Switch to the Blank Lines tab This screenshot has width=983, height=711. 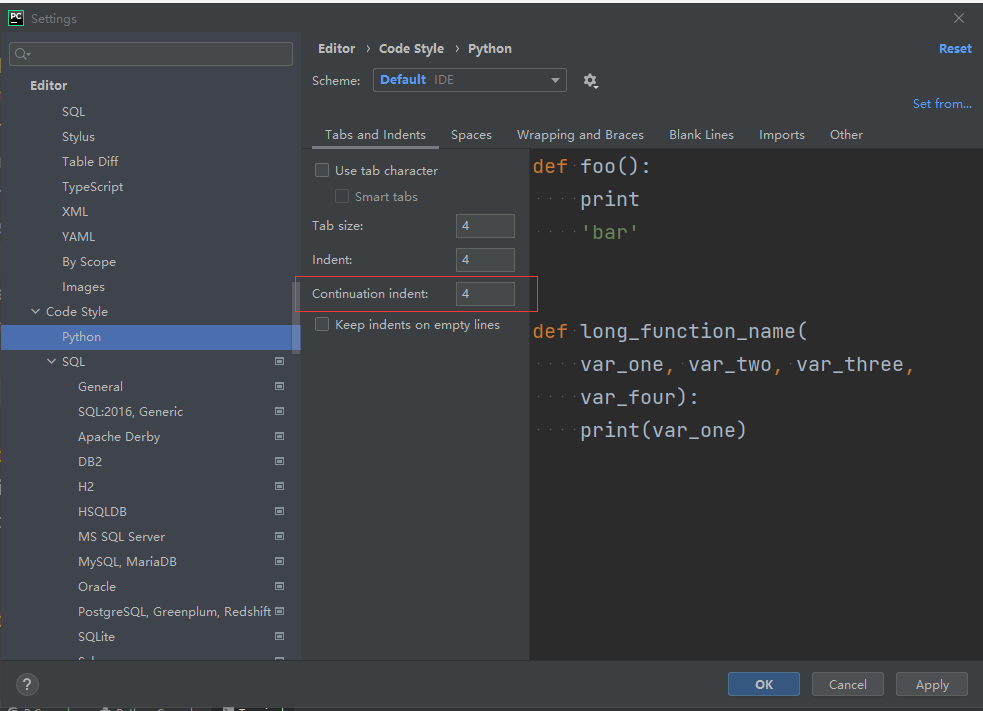point(701,135)
